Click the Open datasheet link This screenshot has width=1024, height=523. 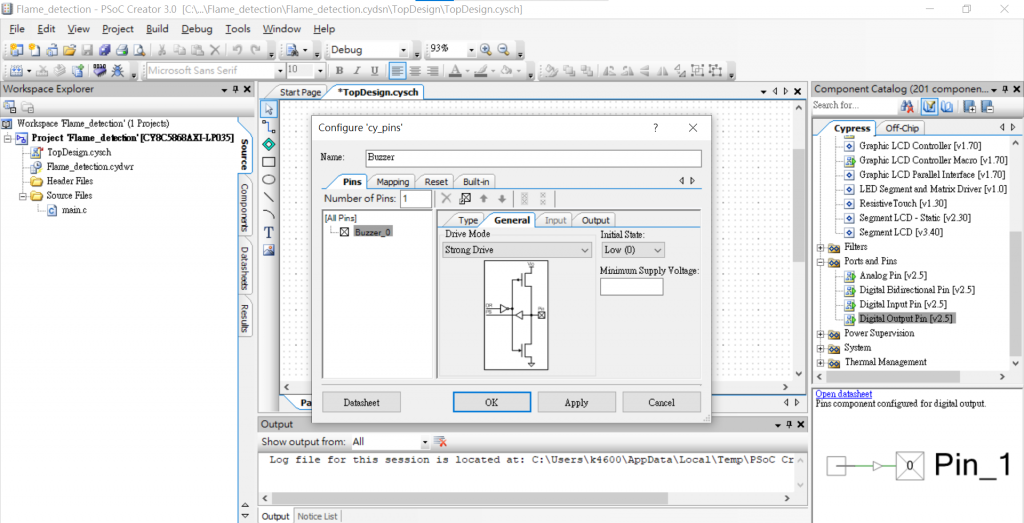pos(843,394)
